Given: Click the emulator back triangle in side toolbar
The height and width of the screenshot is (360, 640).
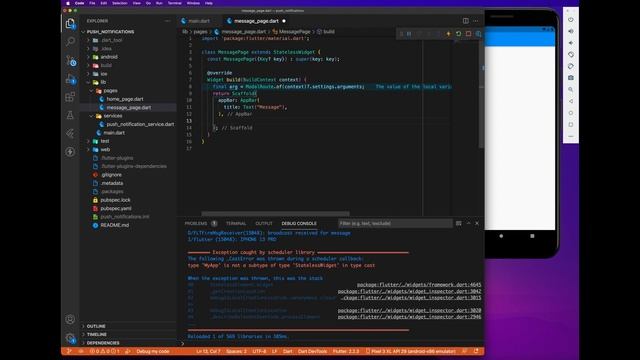Looking at the screenshot, I should pos(571,101).
